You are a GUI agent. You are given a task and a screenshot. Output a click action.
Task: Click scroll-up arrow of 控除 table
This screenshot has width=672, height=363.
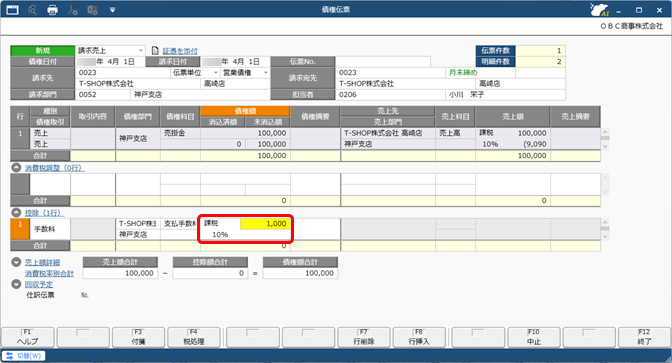coord(605,222)
